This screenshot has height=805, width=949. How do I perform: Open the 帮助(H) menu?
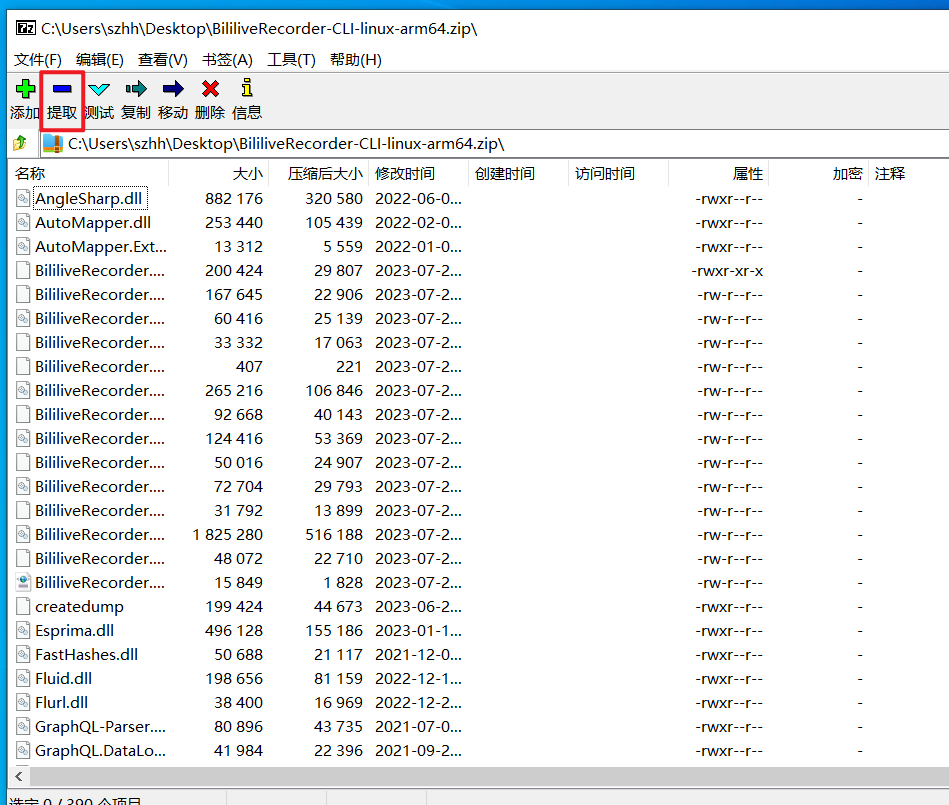(x=355, y=60)
